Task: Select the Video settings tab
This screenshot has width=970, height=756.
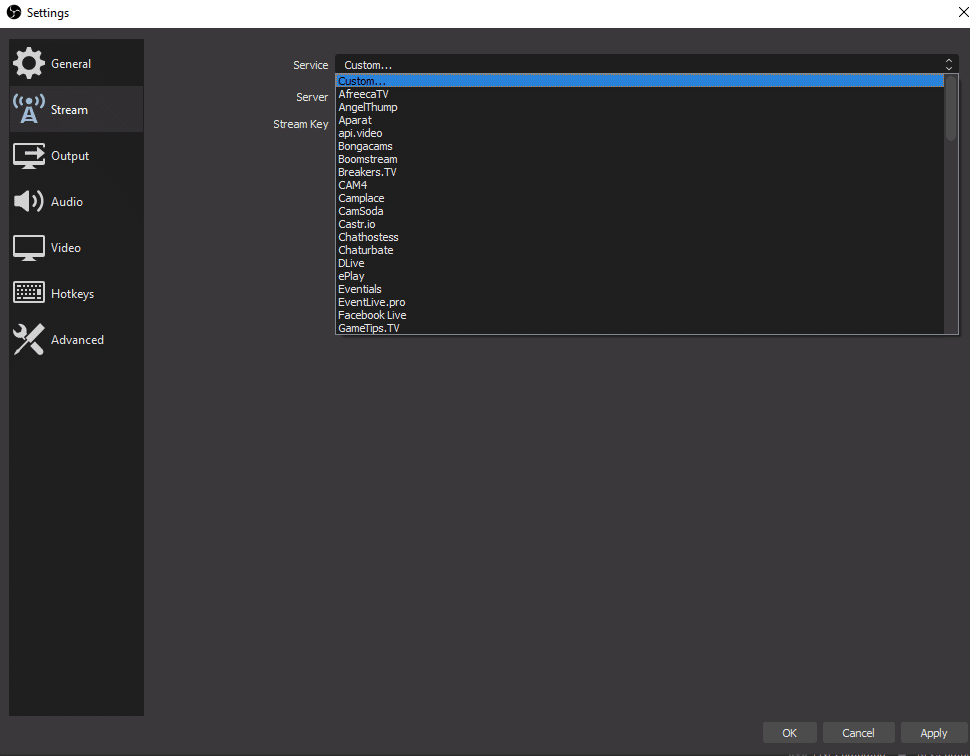Action: (77, 247)
